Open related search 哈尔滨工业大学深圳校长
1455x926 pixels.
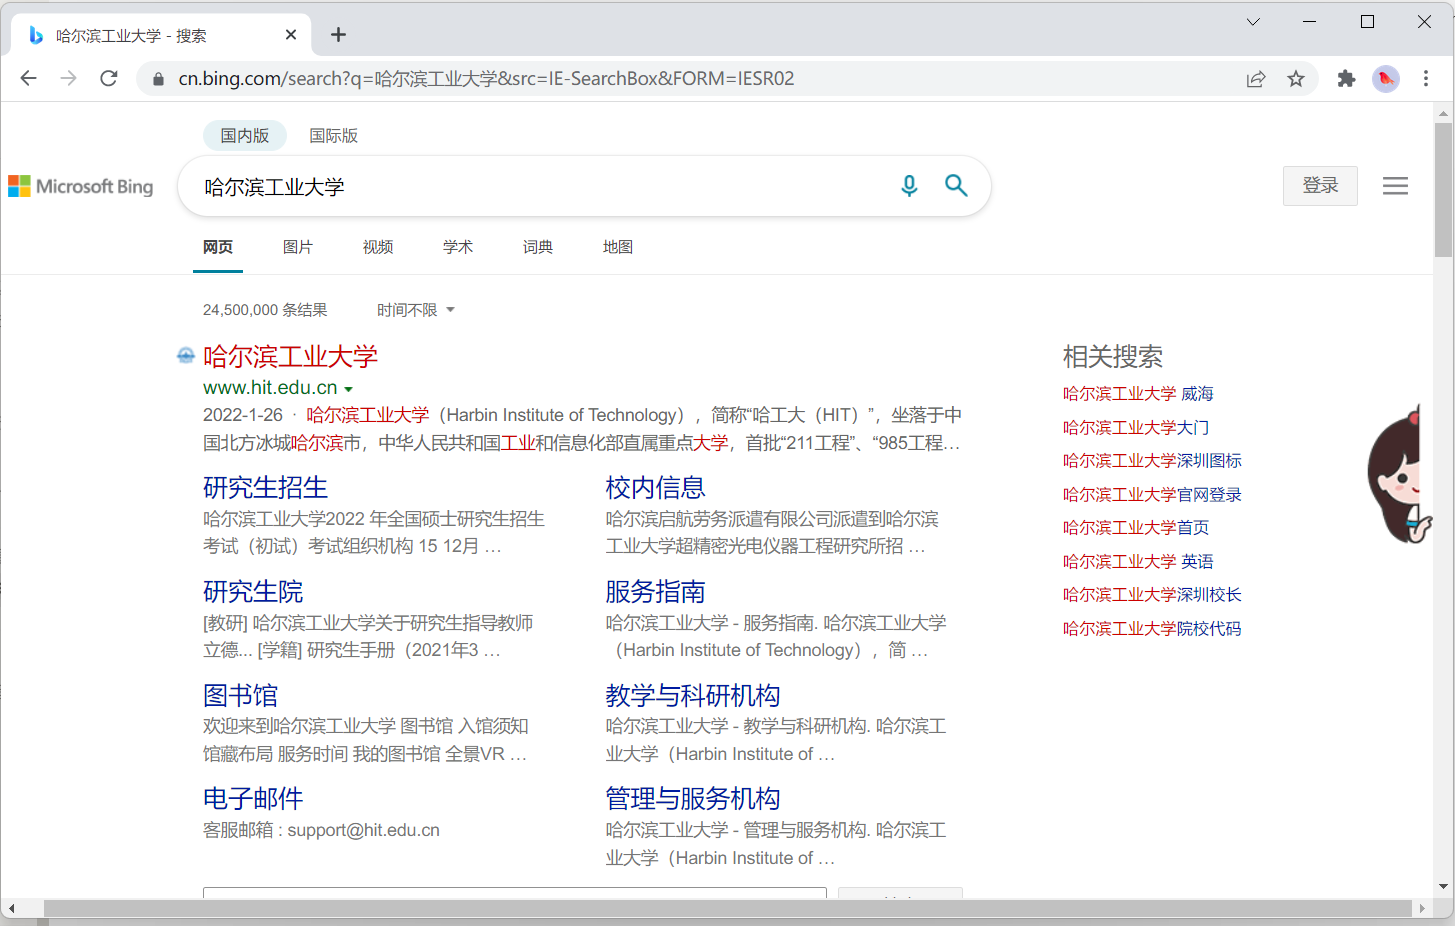(x=1152, y=595)
